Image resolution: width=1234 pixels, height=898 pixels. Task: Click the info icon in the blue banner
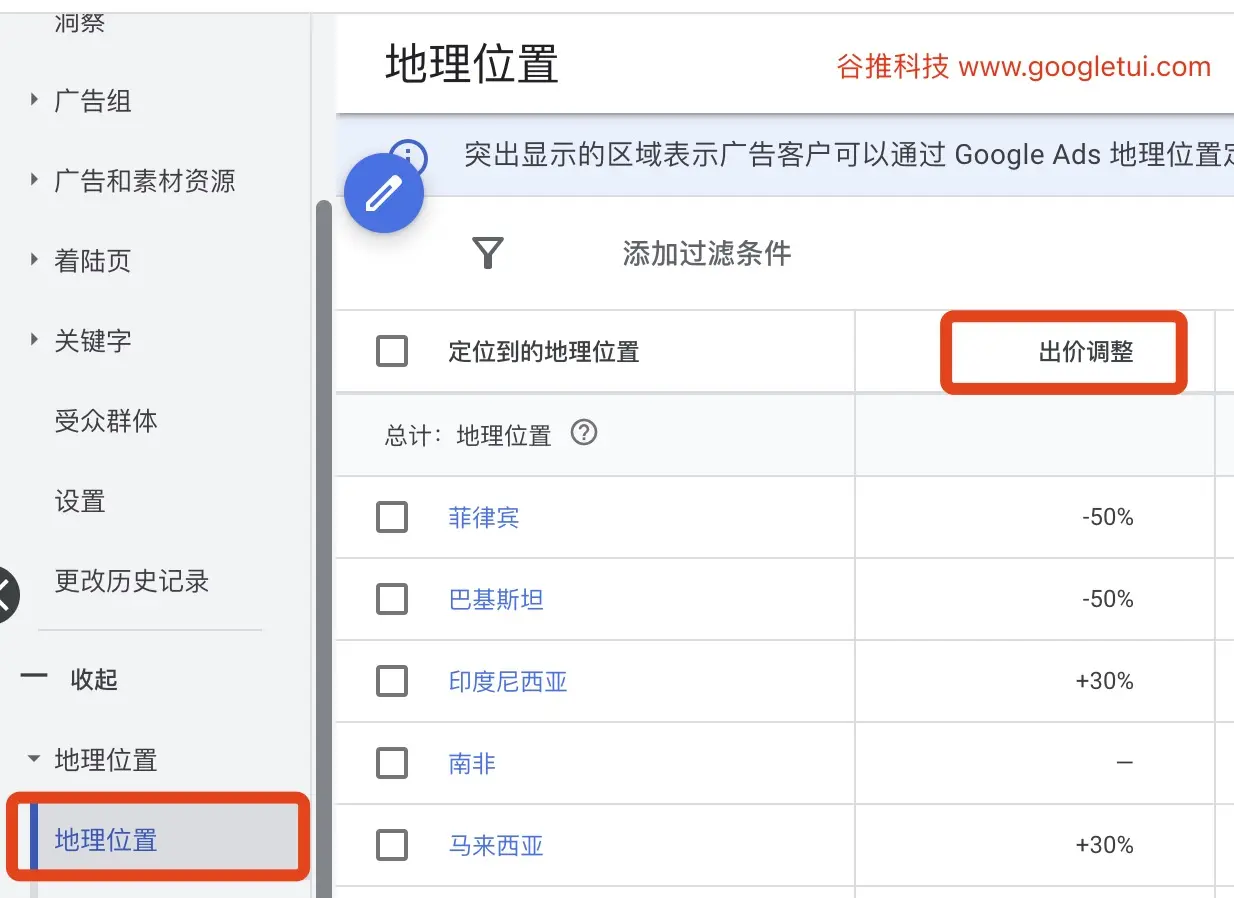coord(410,154)
